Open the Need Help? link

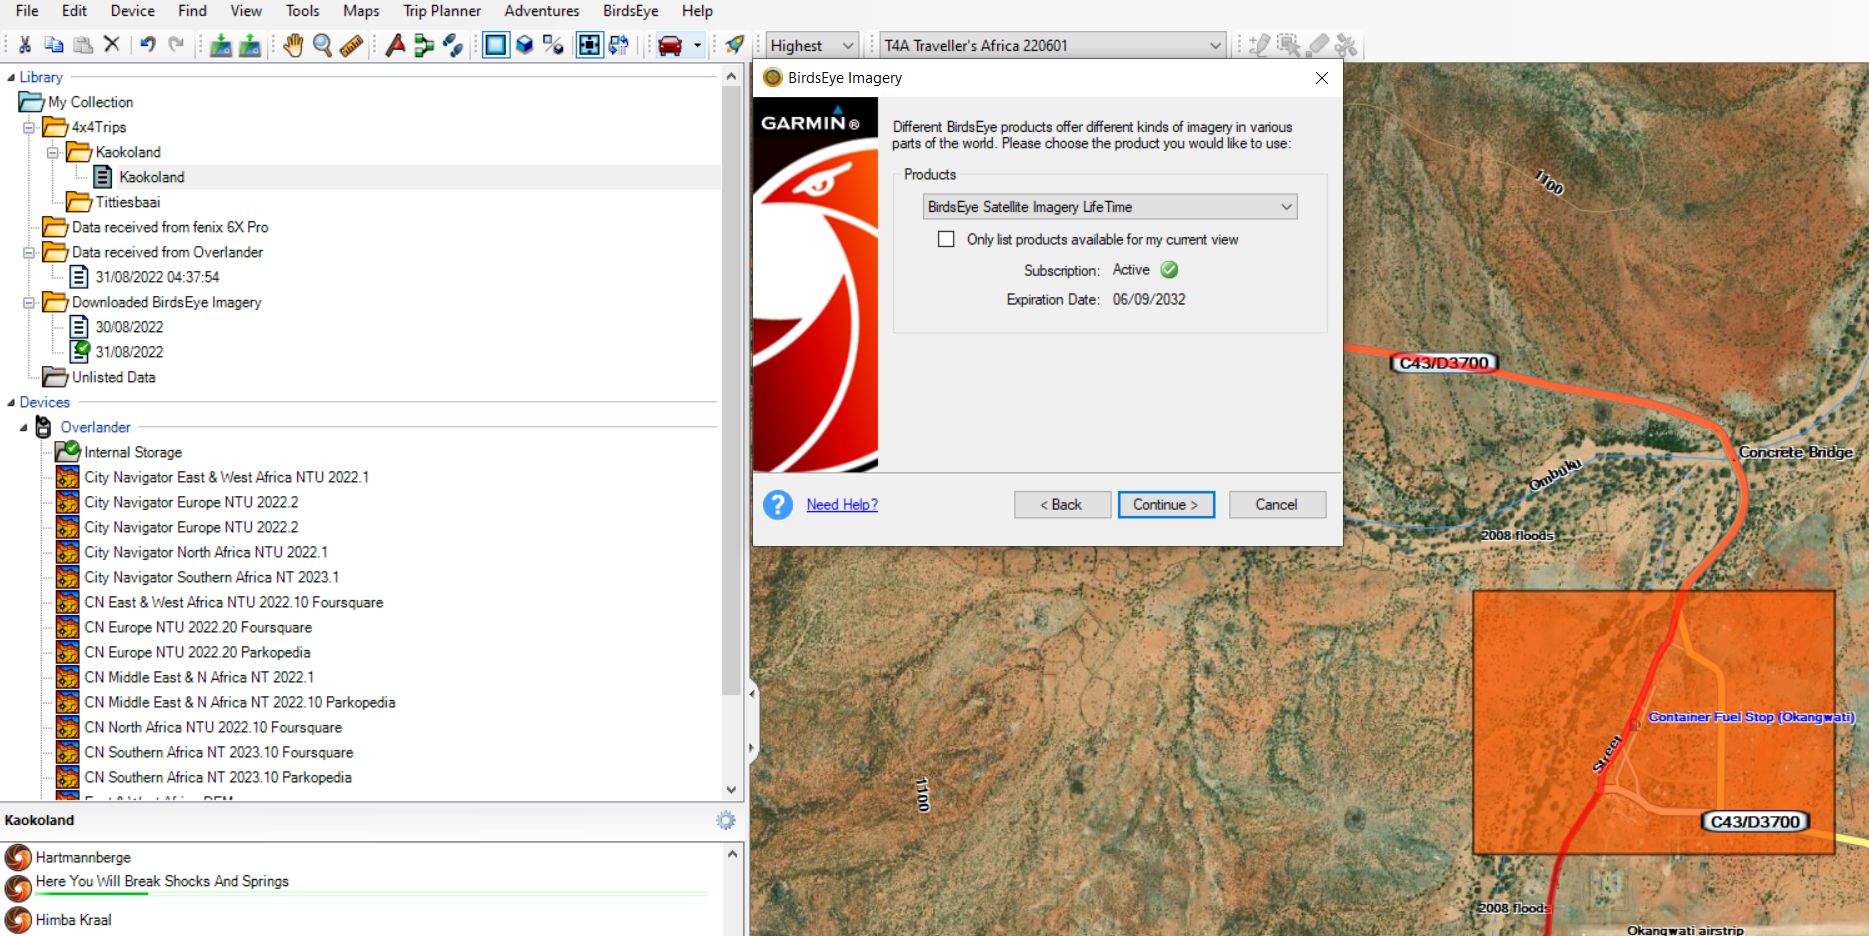coord(842,505)
